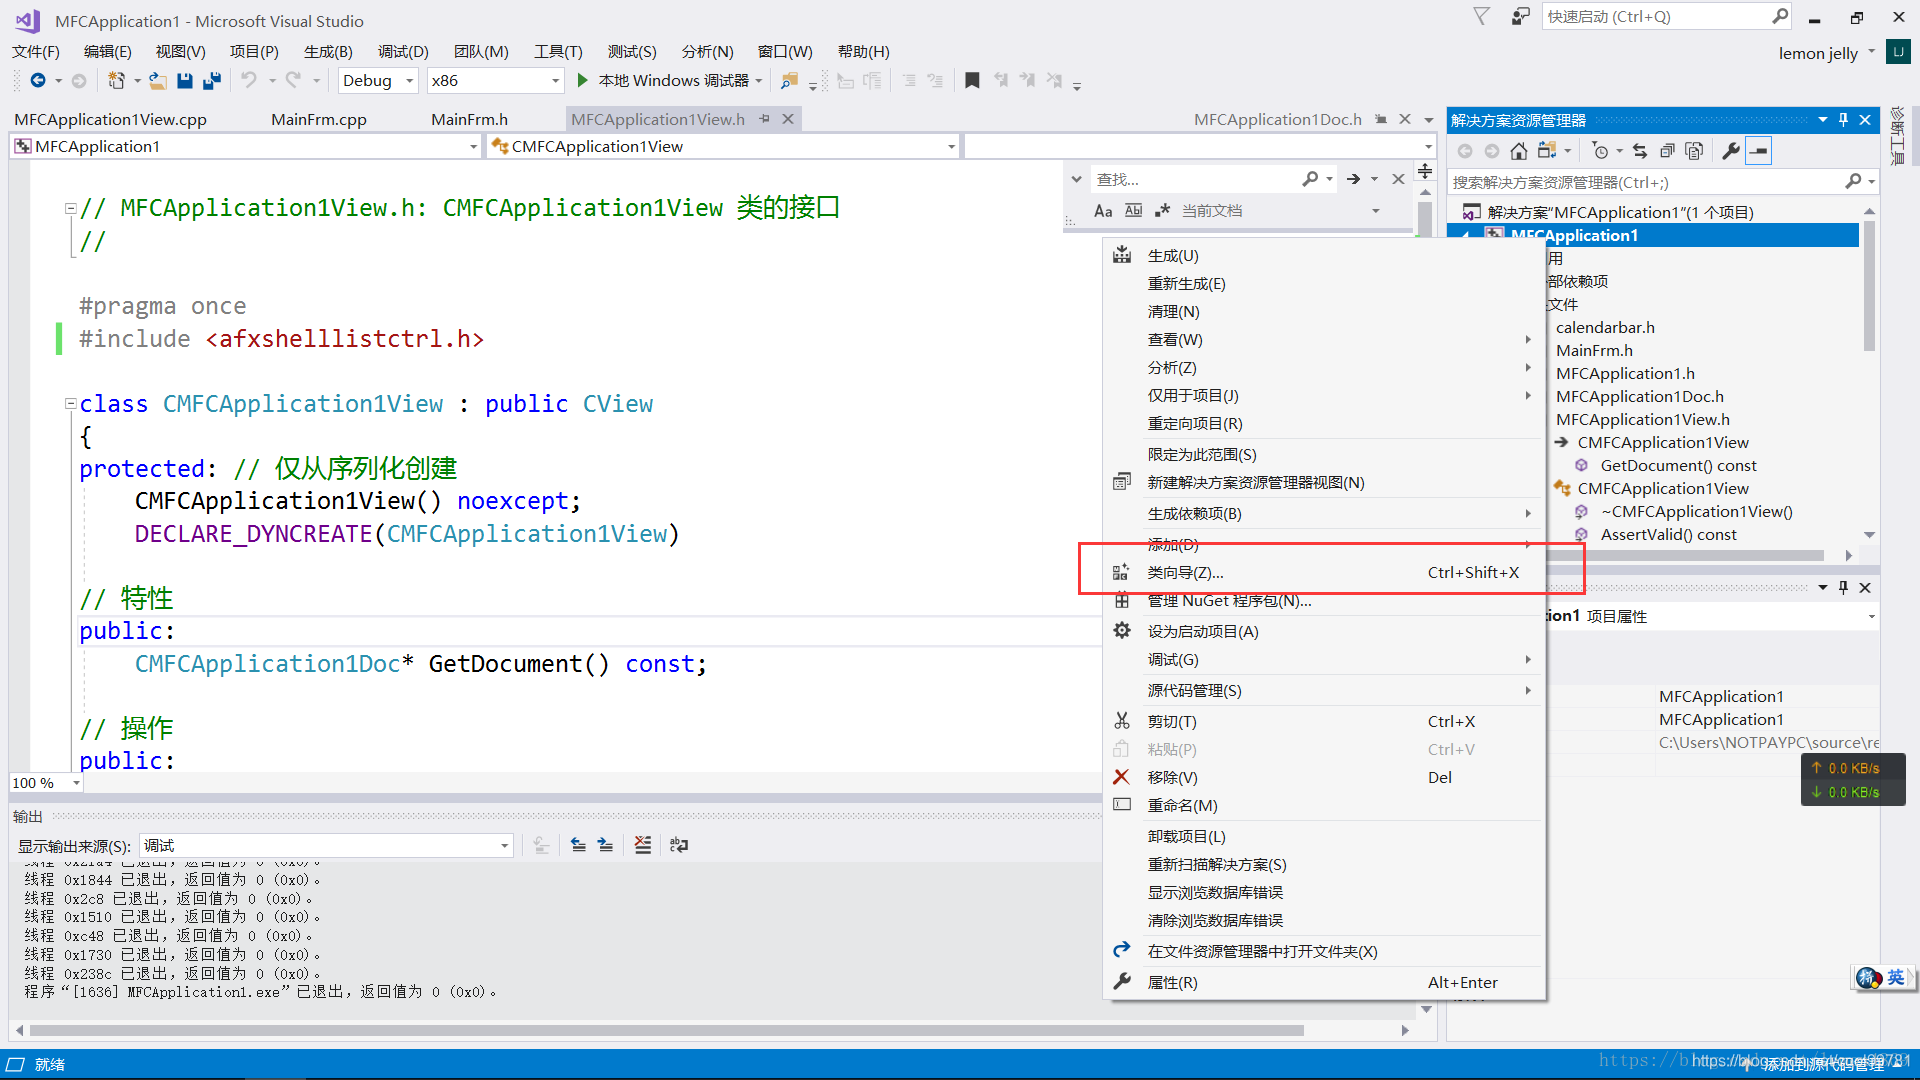The width and height of the screenshot is (1920, 1080).
Task: Open the 诊断工具 side tab
Action: (1897, 136)
